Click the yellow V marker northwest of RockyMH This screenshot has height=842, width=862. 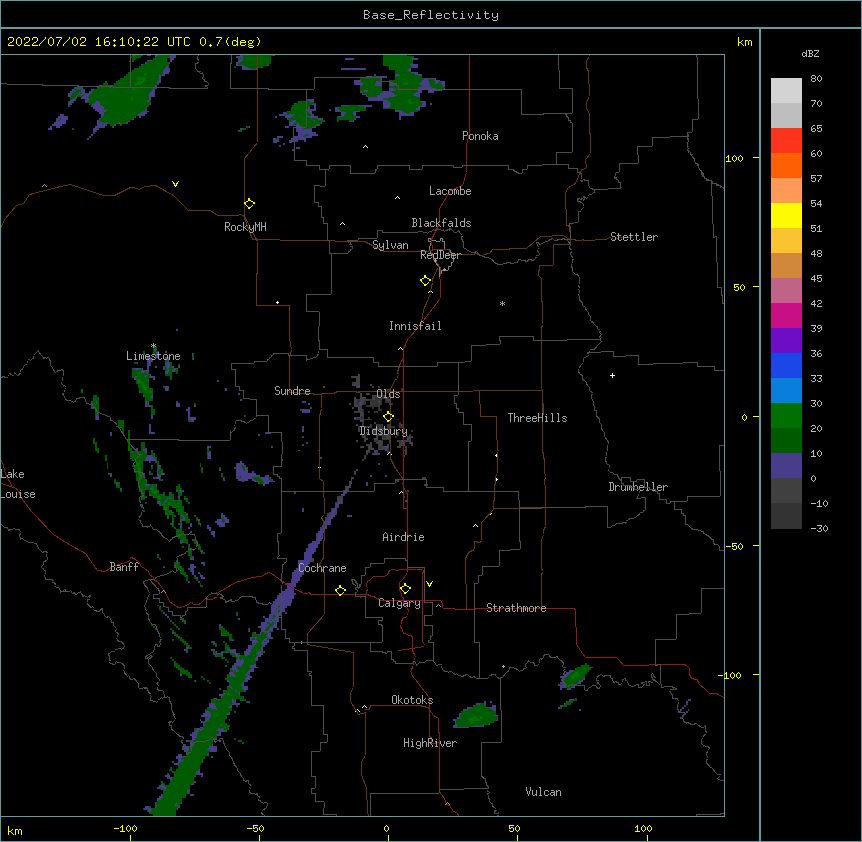click(175, 184)
